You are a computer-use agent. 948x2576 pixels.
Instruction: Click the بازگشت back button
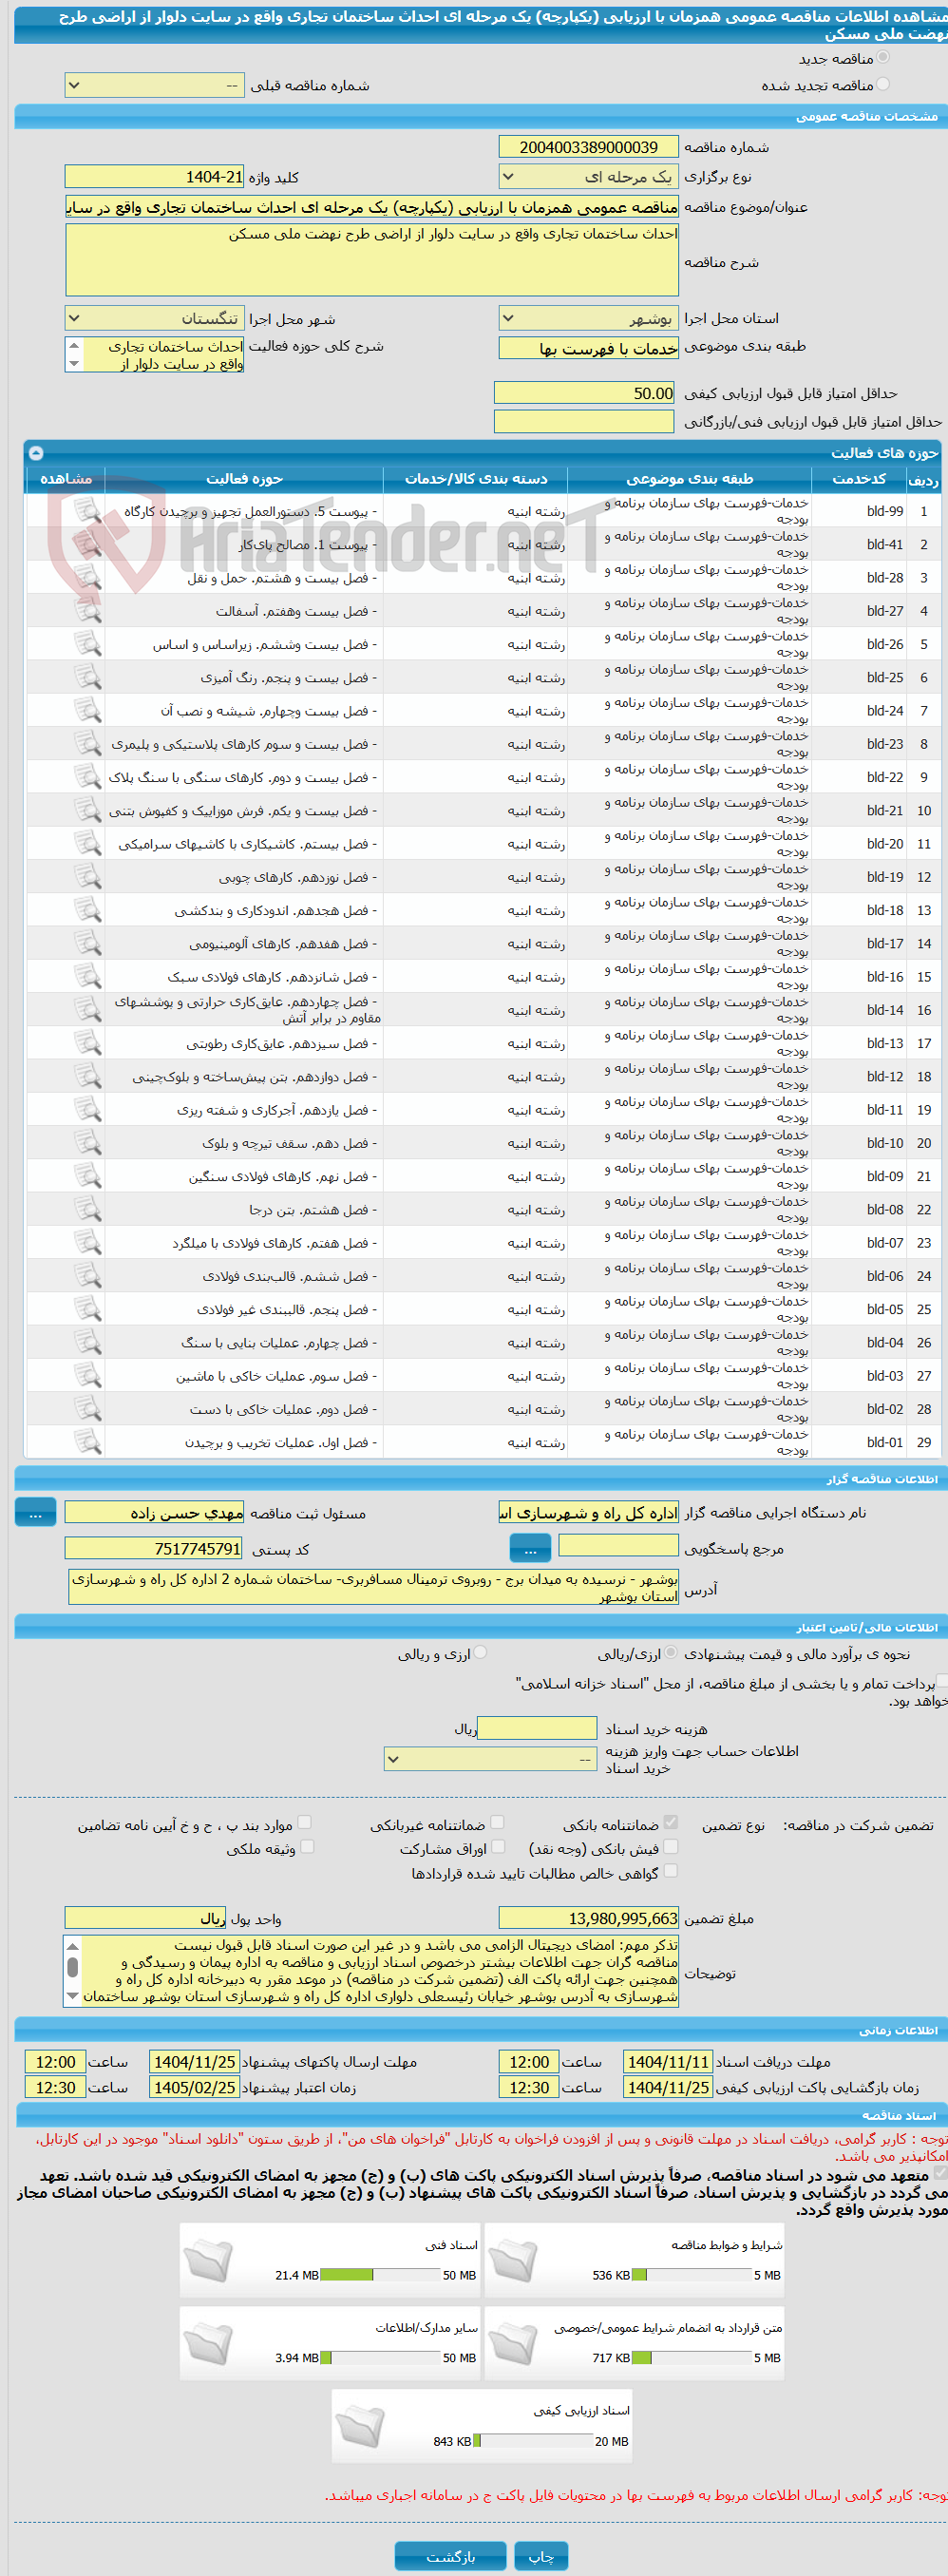pyautogui.click(x=450, y=2556)
